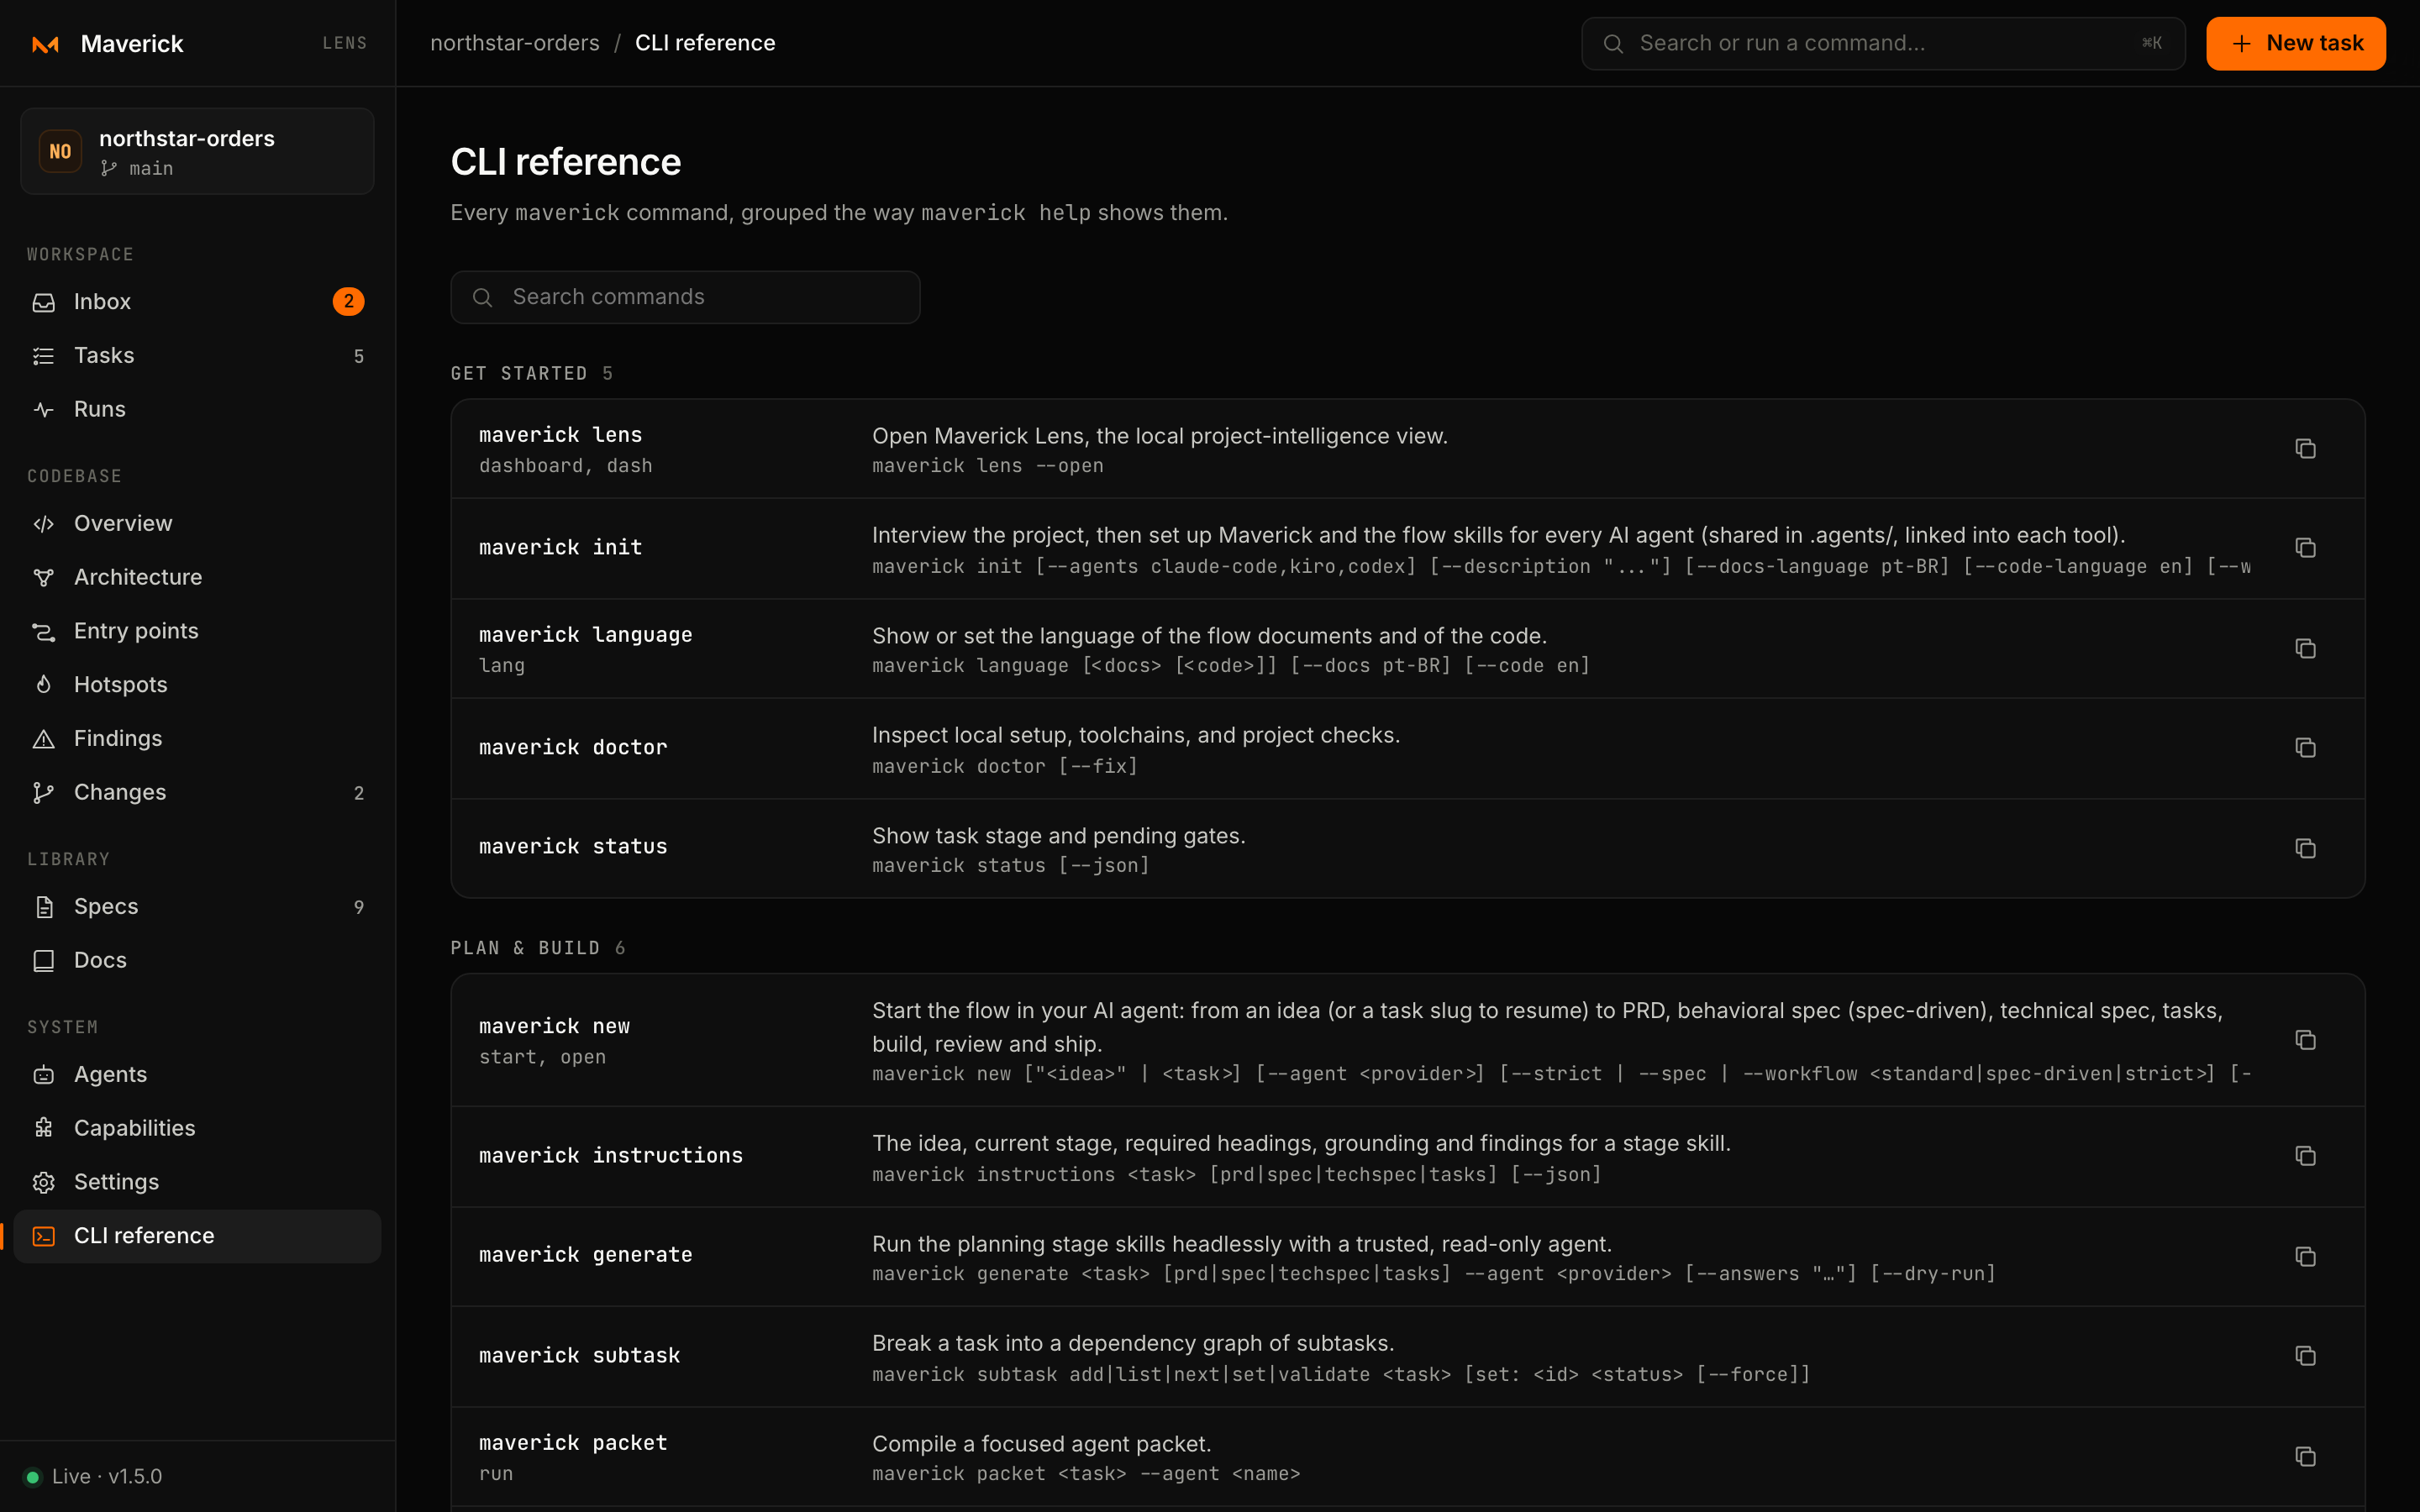This screenshot has width=2420, height=1512.
Task: Copy the maverick init command
Action: click(2305, 548)
